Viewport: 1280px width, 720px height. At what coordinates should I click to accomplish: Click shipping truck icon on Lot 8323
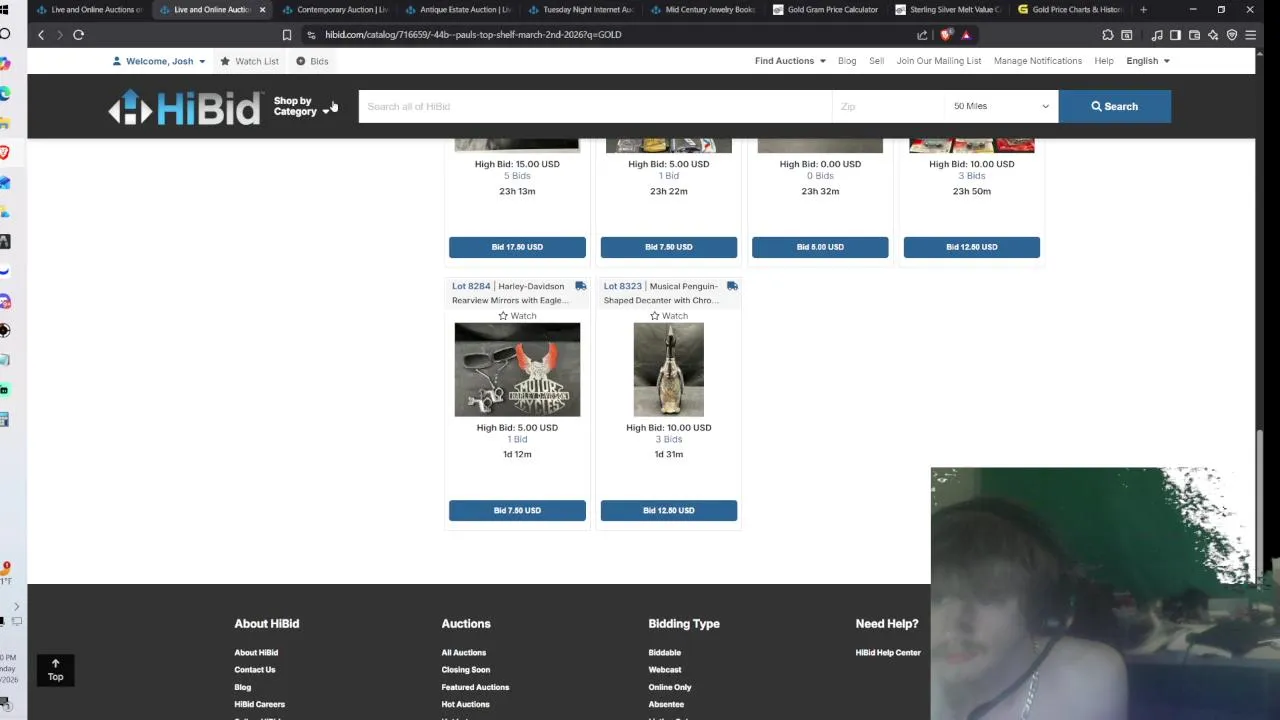(732, 286)
